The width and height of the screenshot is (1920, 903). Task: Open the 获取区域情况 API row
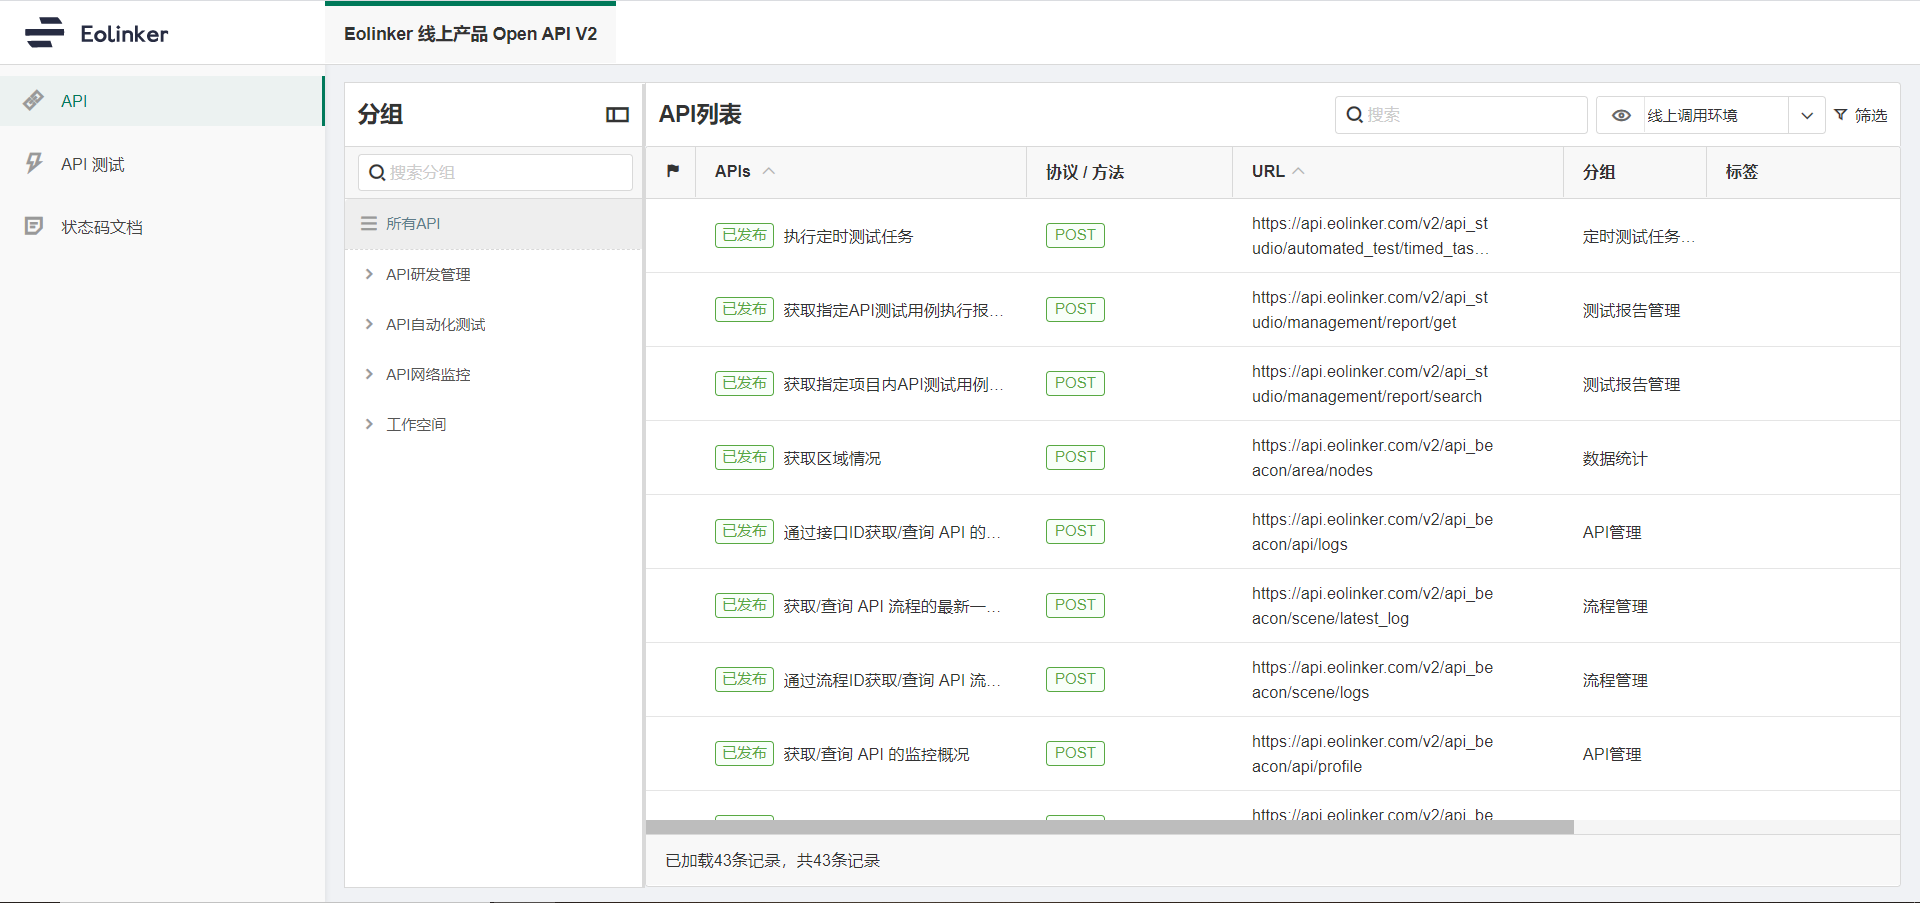point(832,458)
